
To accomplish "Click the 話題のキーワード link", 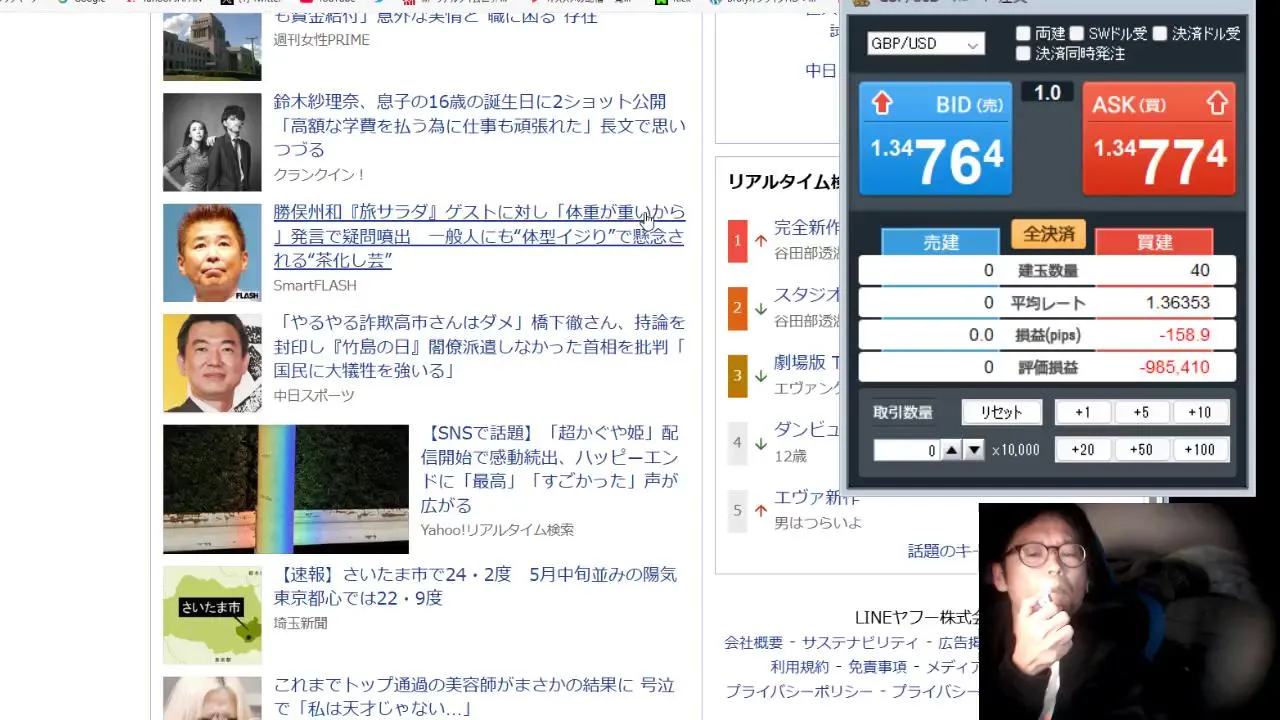I will (x=943, y=551).
